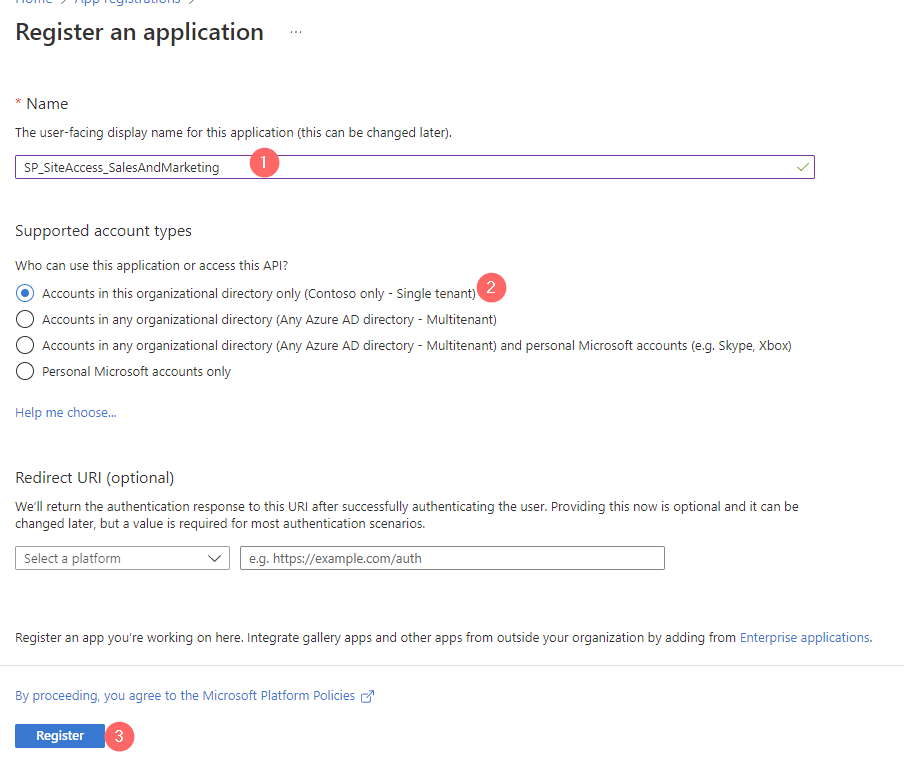
Task: Click the green checkmark in Name field
Action: tap(802, 168)
